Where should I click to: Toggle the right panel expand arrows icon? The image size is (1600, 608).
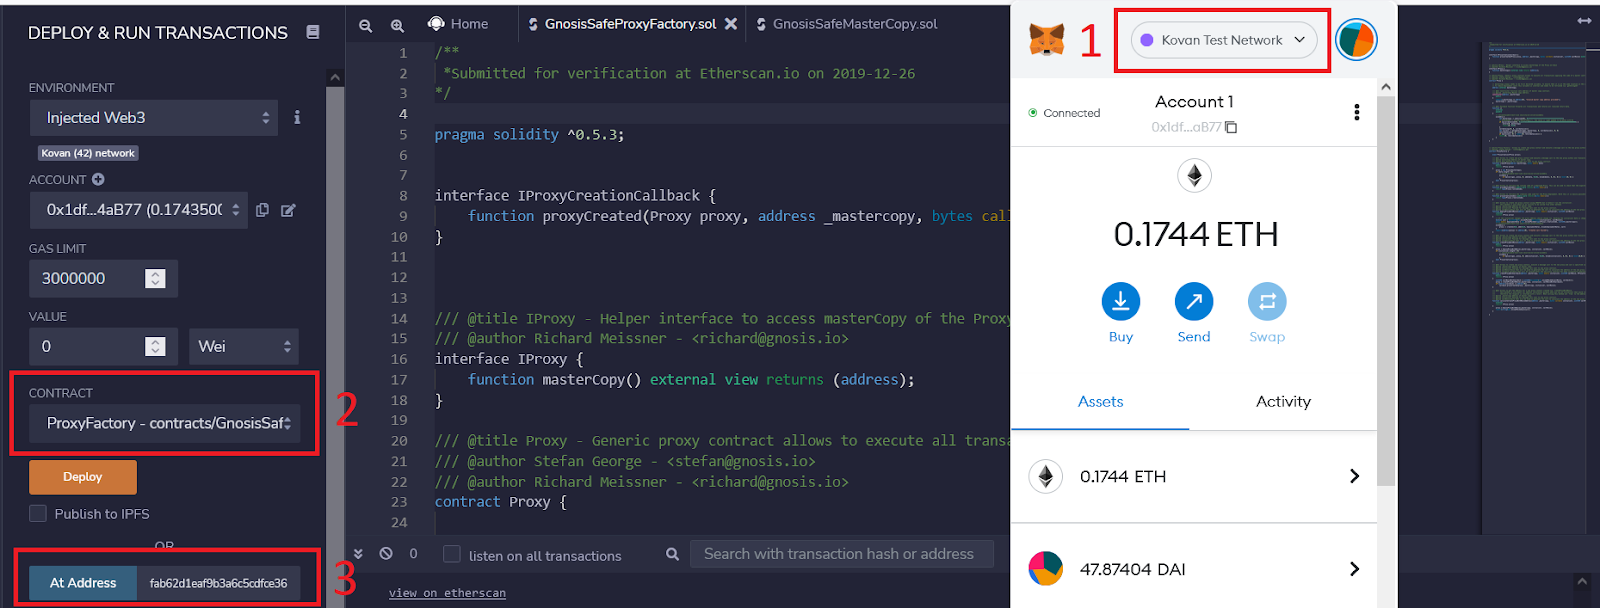coord(1584,20)
